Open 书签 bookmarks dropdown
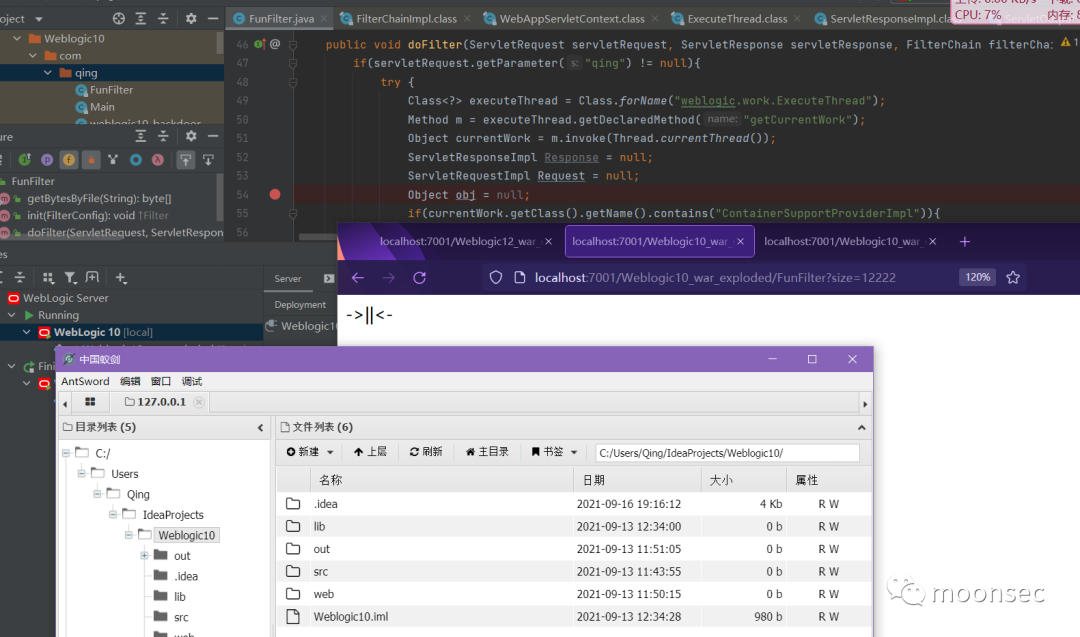This screenshot has width=1080, height=637. [554, 452]
